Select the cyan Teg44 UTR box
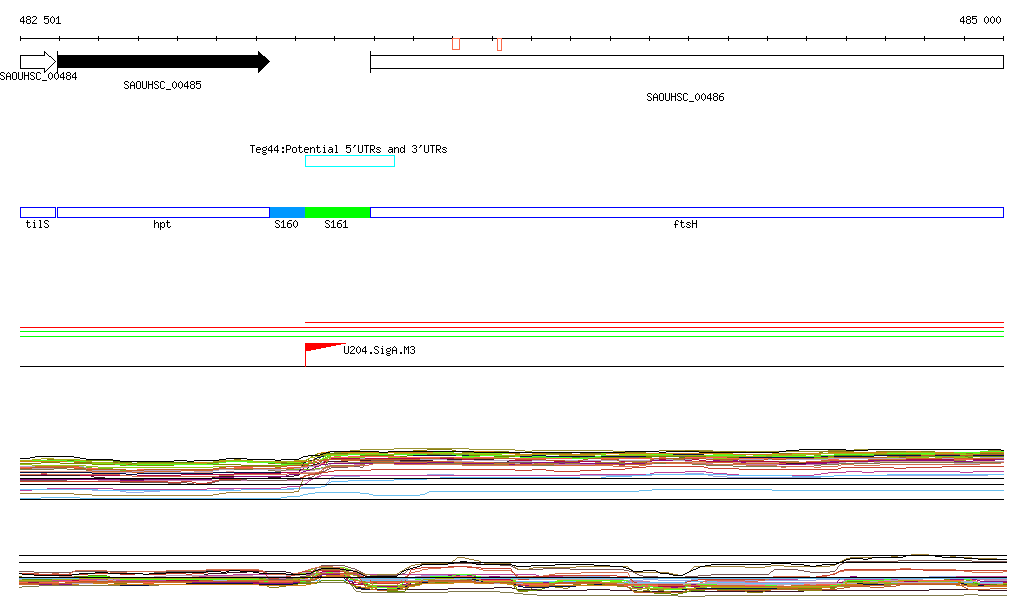The image size is (1024, 611). pyautogui.click(x=350, y=161)
